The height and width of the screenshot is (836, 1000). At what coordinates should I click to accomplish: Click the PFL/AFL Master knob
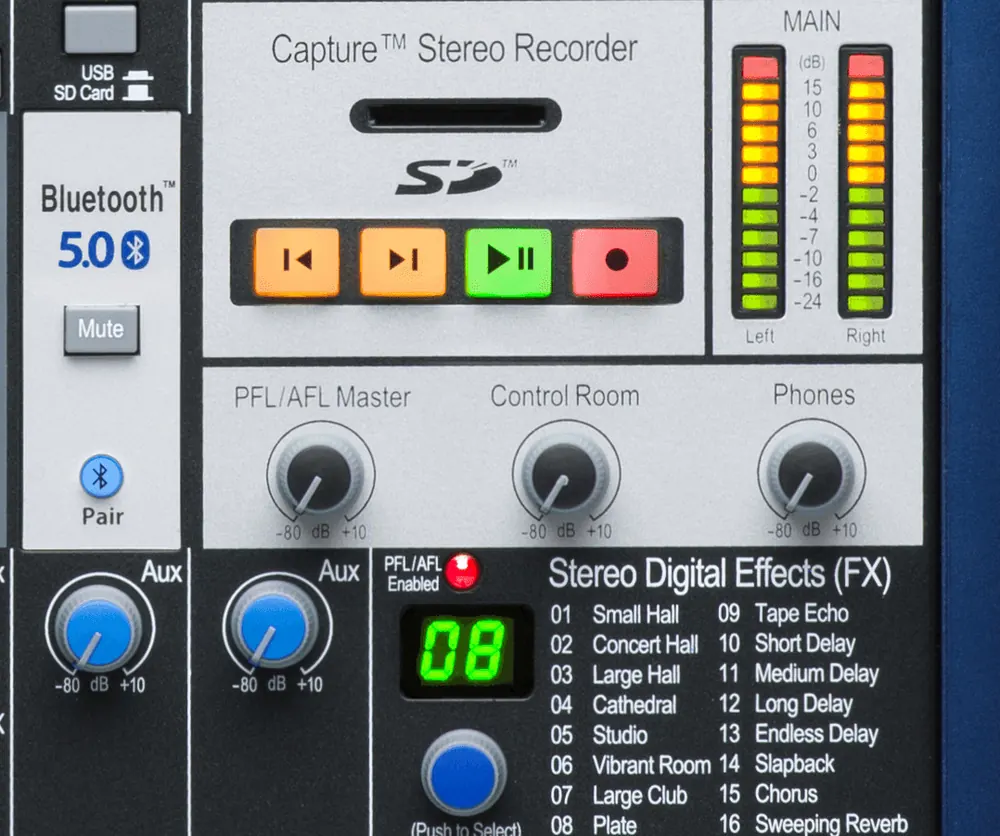319,477
